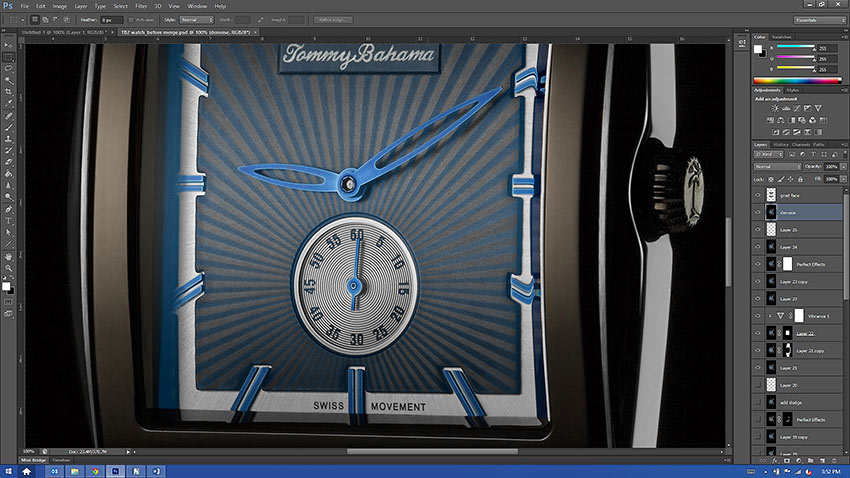Hide the grad face layer
This screenshot has height=478, width=850.
[x=758, y=195]
